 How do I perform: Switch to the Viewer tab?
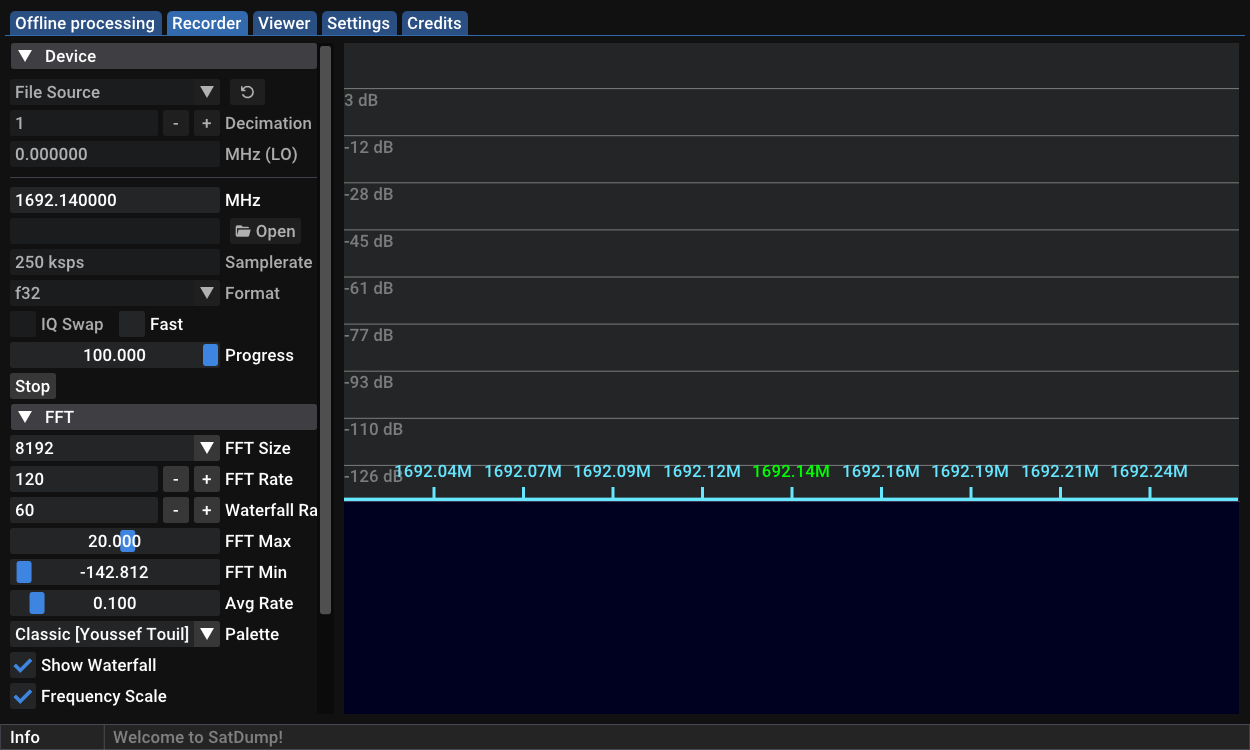(285, 23)
